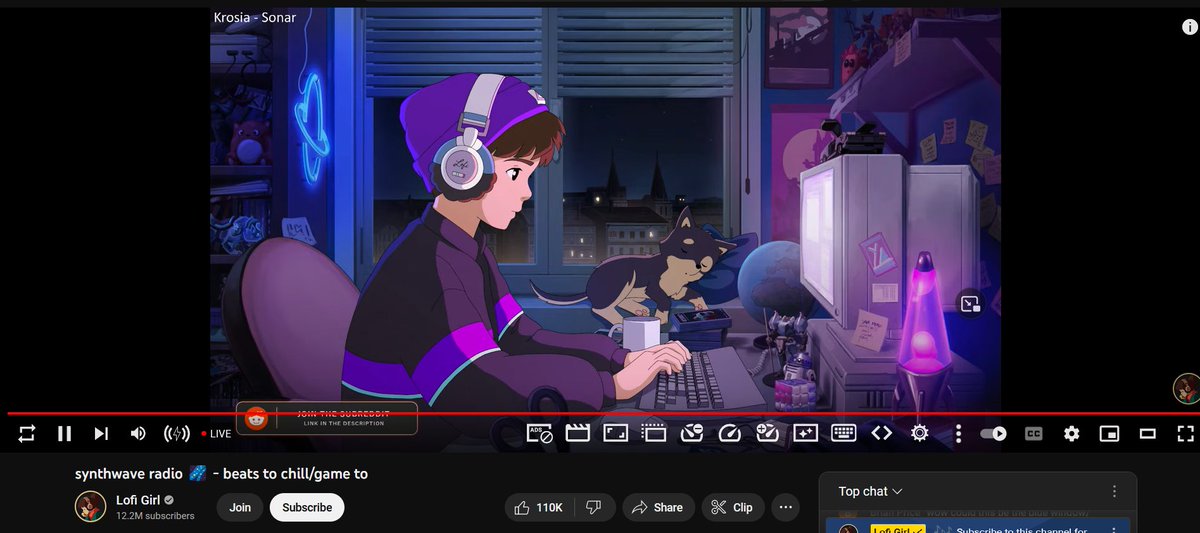
Task: Share the video
Action: 656,507
